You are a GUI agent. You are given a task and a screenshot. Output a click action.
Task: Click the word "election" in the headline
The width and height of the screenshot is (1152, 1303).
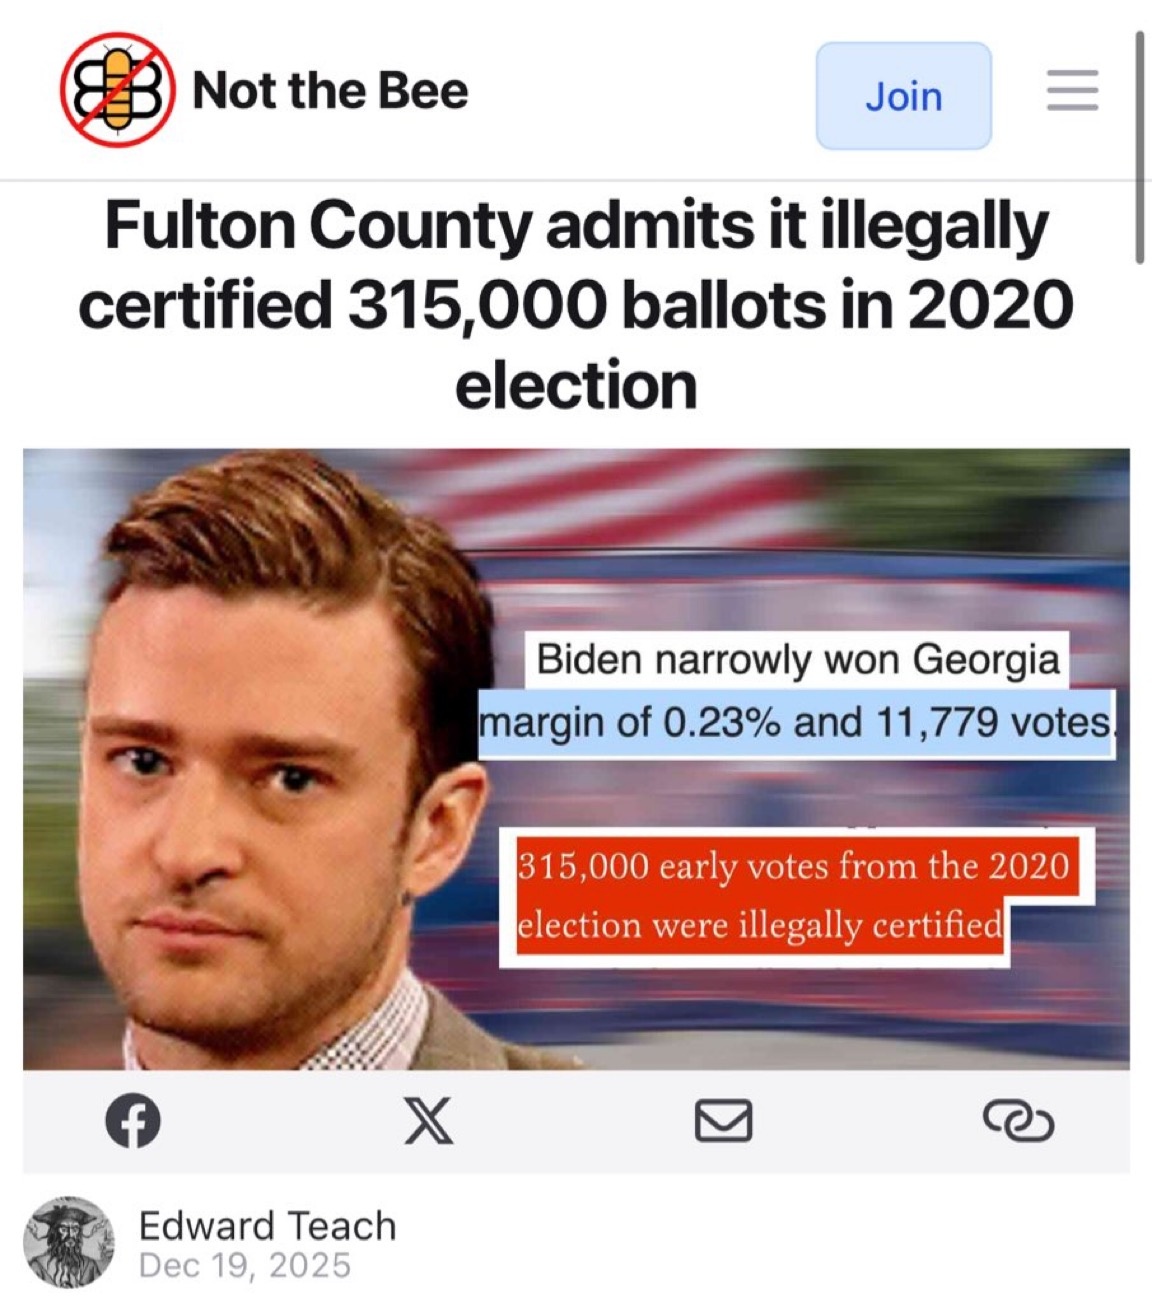click(x=576, y=386)
